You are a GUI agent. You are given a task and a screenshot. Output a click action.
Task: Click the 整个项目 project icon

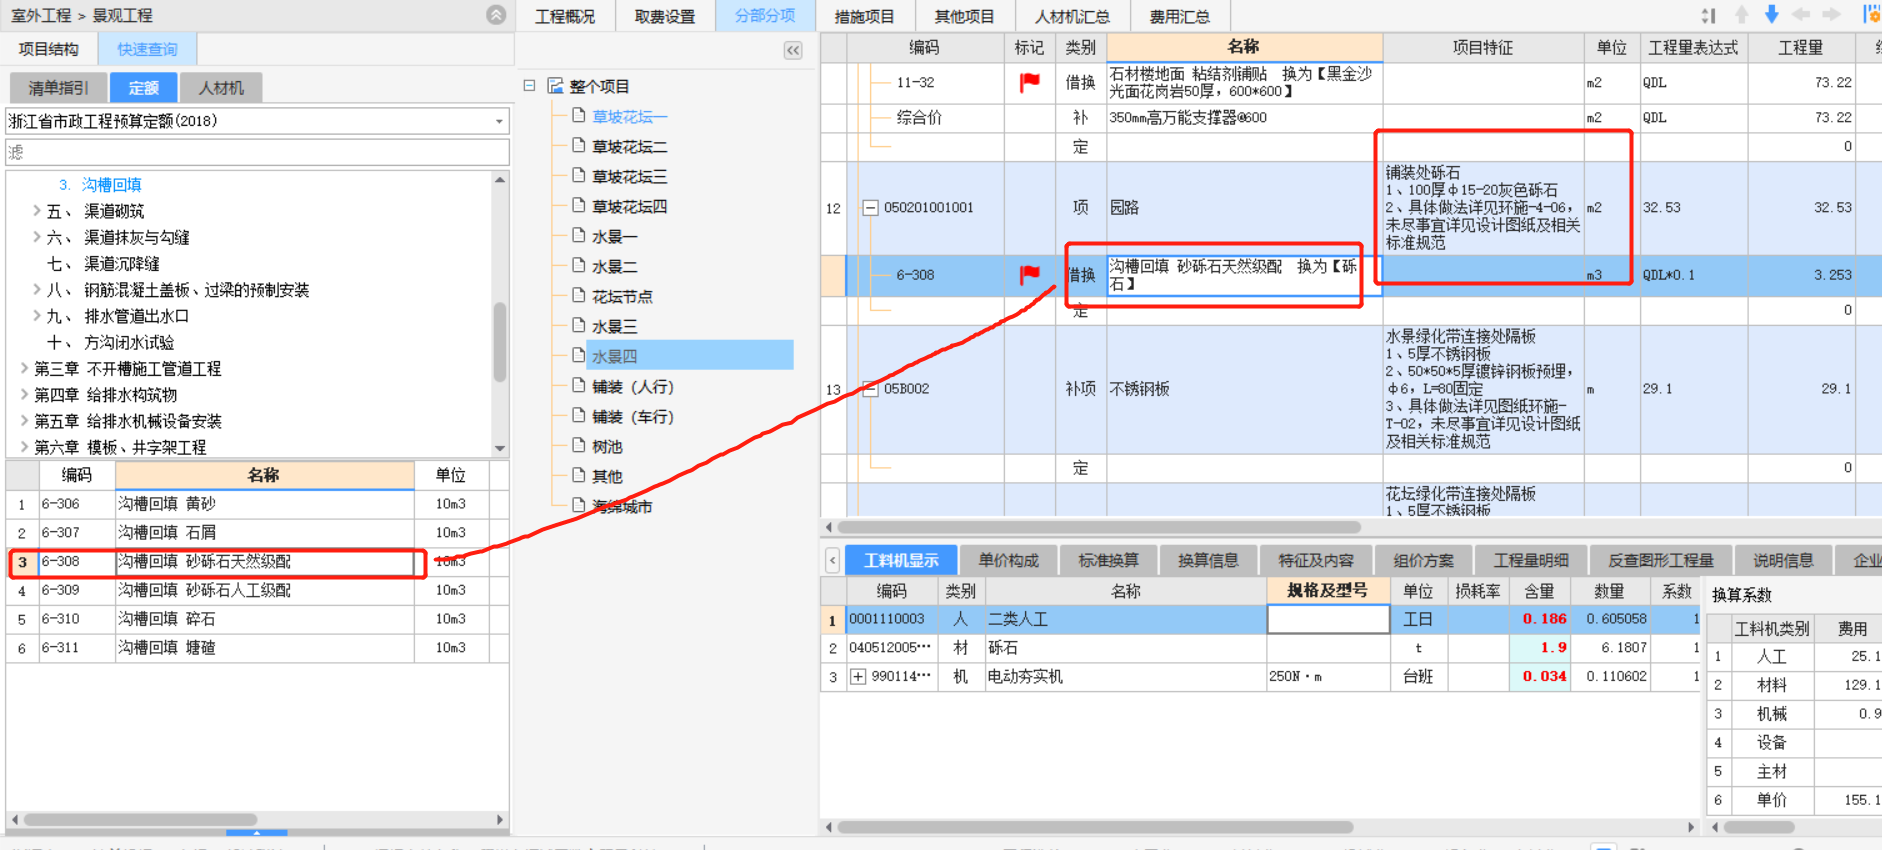click(555, 86)
